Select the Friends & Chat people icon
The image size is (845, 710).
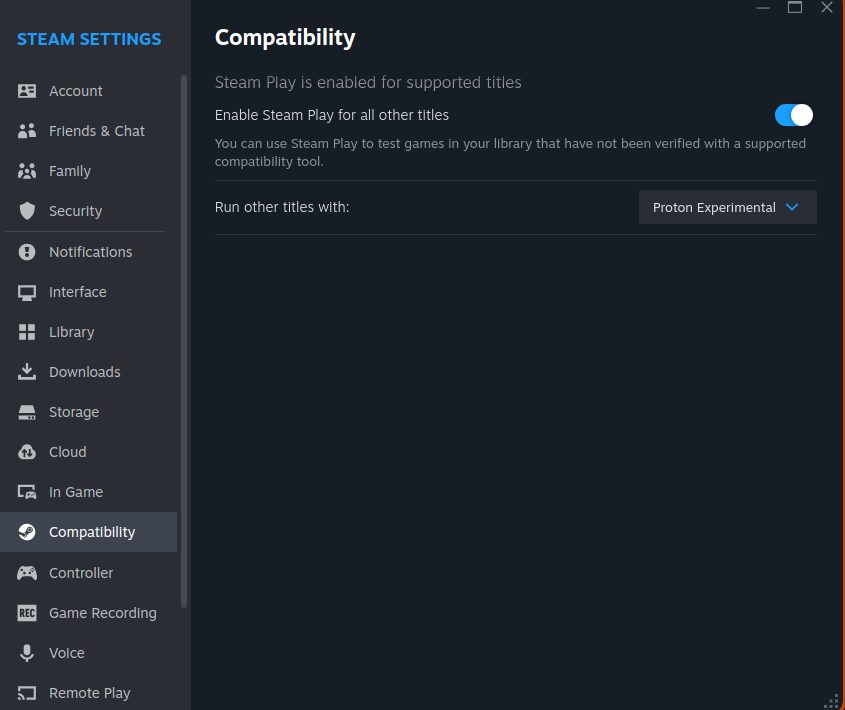click(x=27, y=131)
